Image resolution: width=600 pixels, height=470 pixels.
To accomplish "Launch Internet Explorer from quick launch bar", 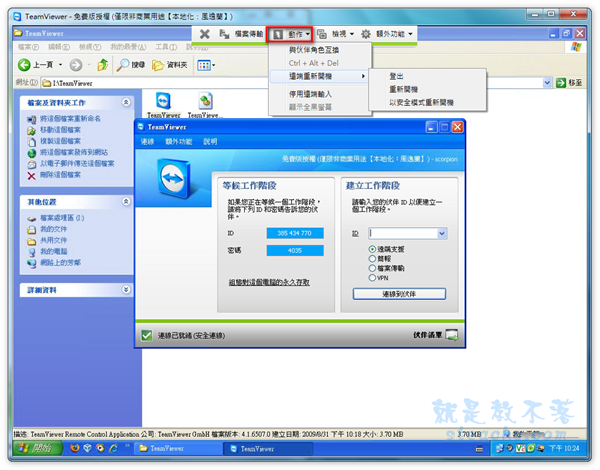I will click(x=114, y=448).
